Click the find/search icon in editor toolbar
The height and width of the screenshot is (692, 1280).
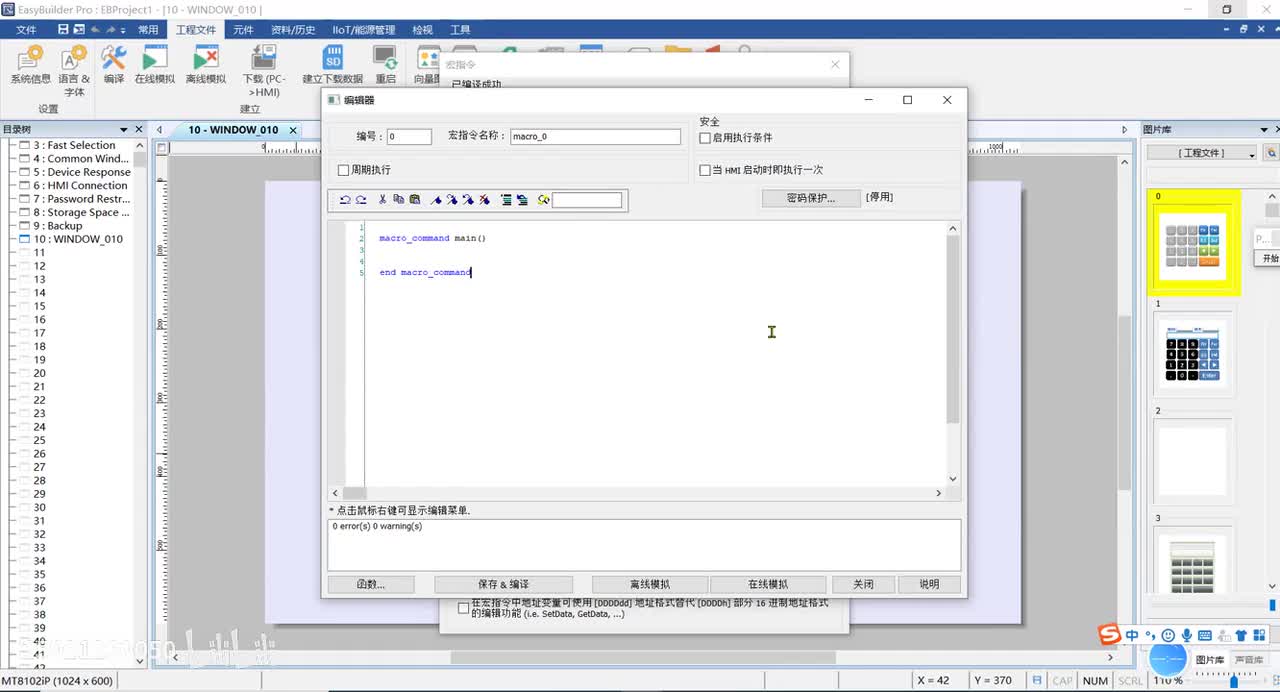(543, 200)
